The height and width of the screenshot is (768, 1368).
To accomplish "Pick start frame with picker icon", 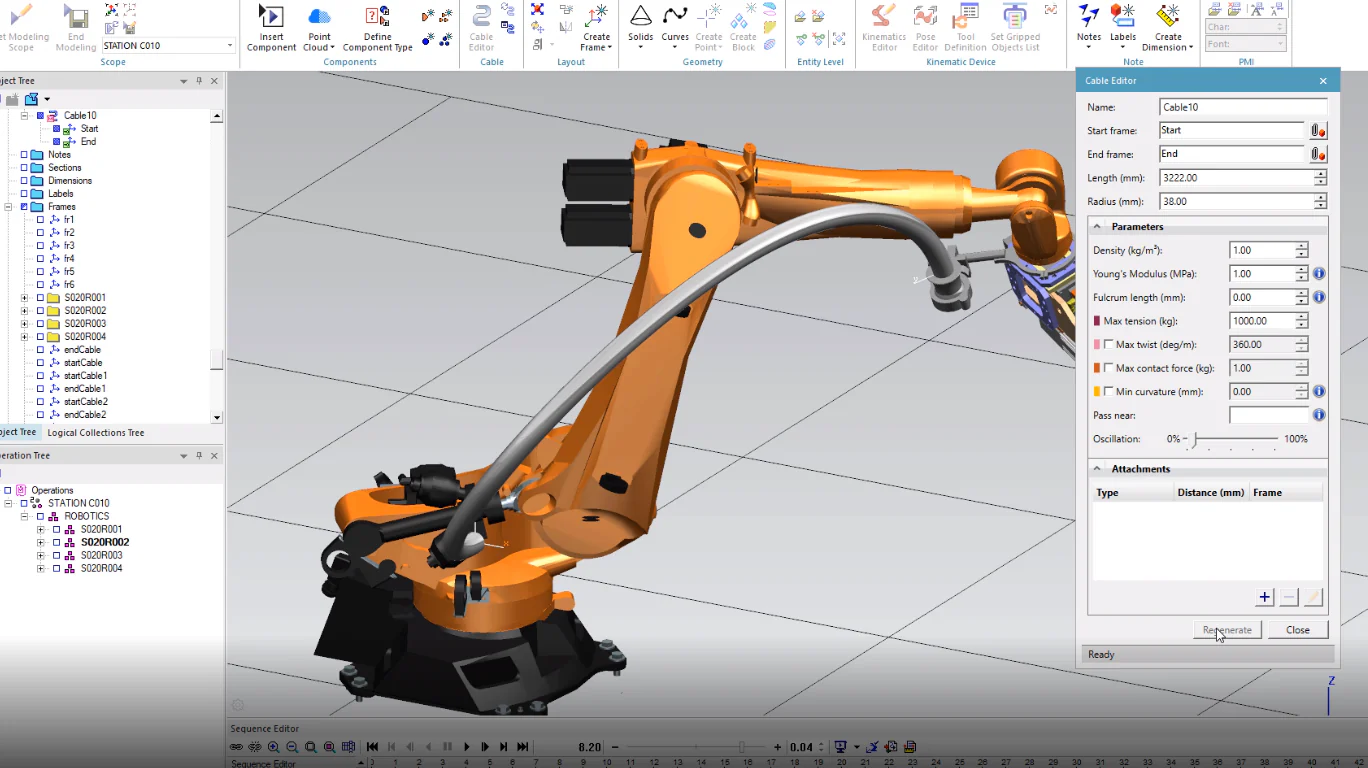I will click(x=1318, y=131).
